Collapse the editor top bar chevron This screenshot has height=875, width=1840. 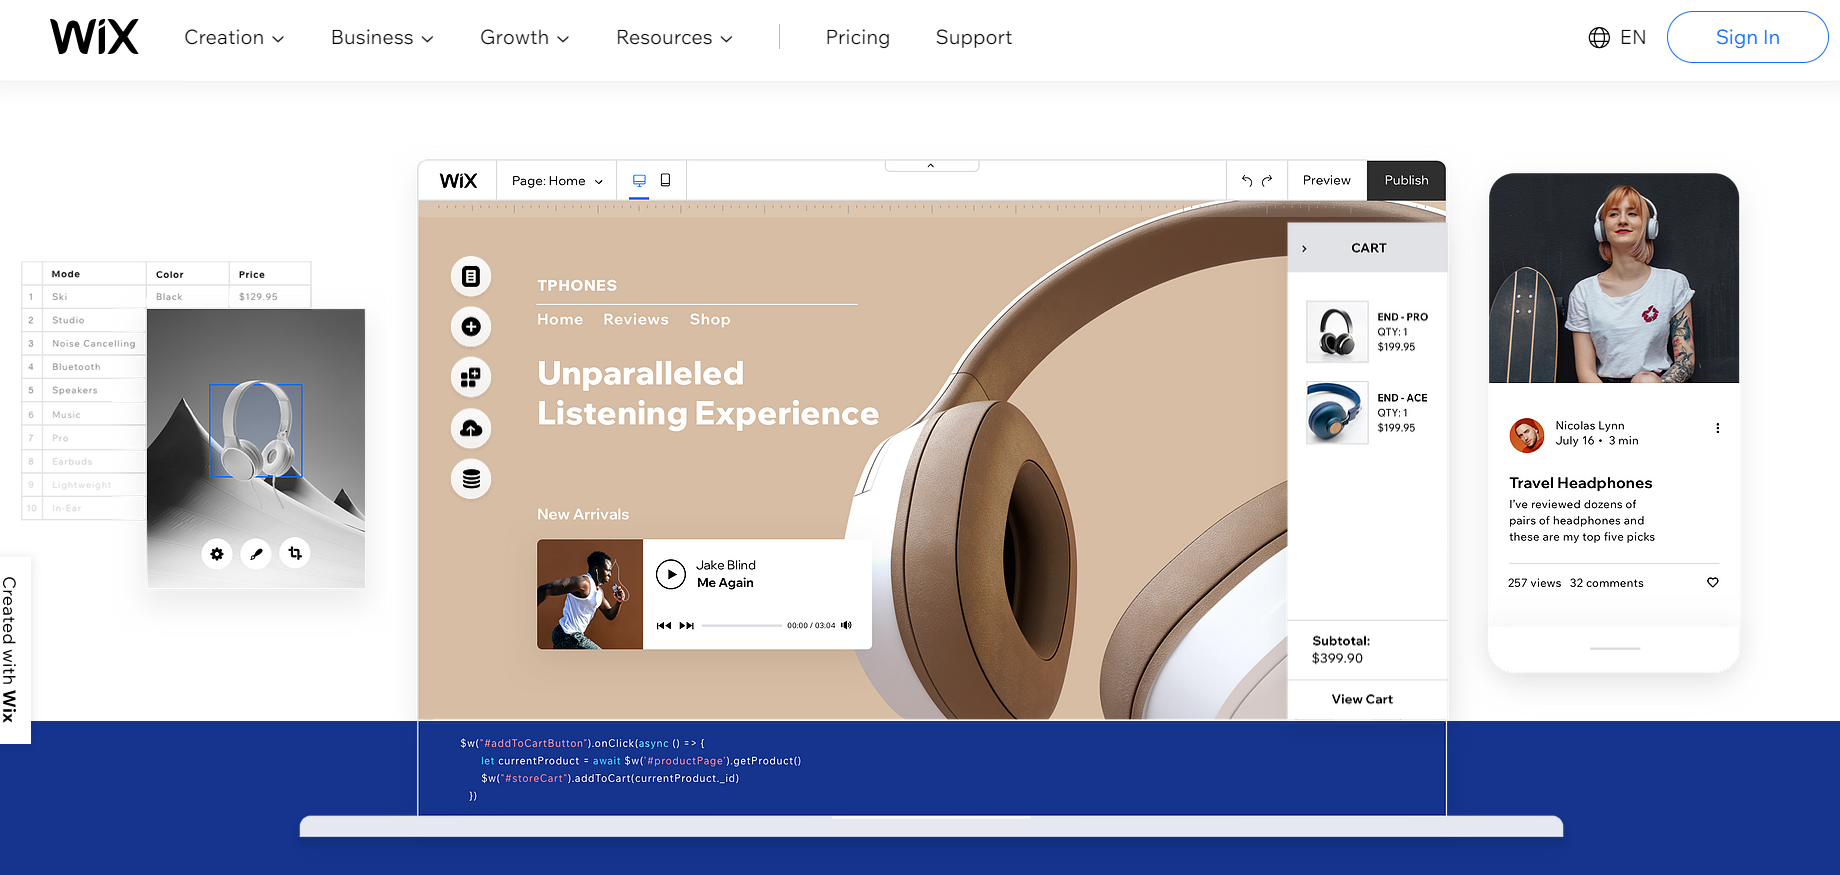pyautogui.click(x=931, y=165)
